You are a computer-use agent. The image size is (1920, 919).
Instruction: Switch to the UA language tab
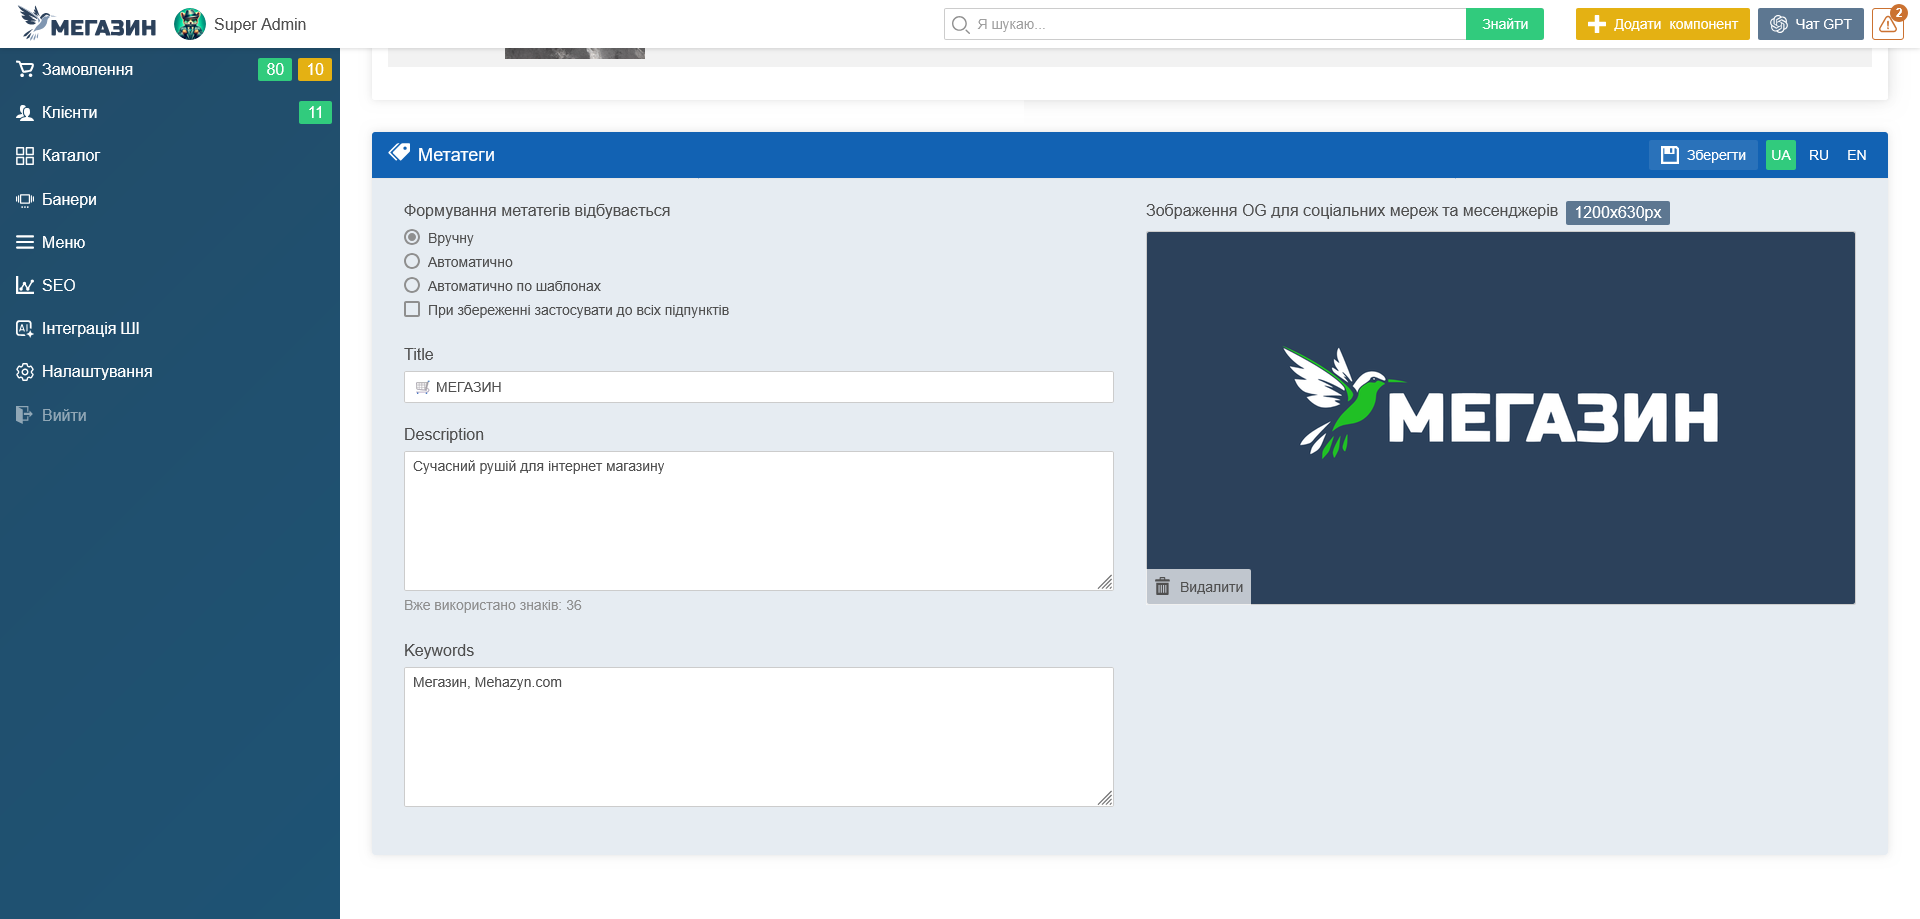tap(1781, 155)
